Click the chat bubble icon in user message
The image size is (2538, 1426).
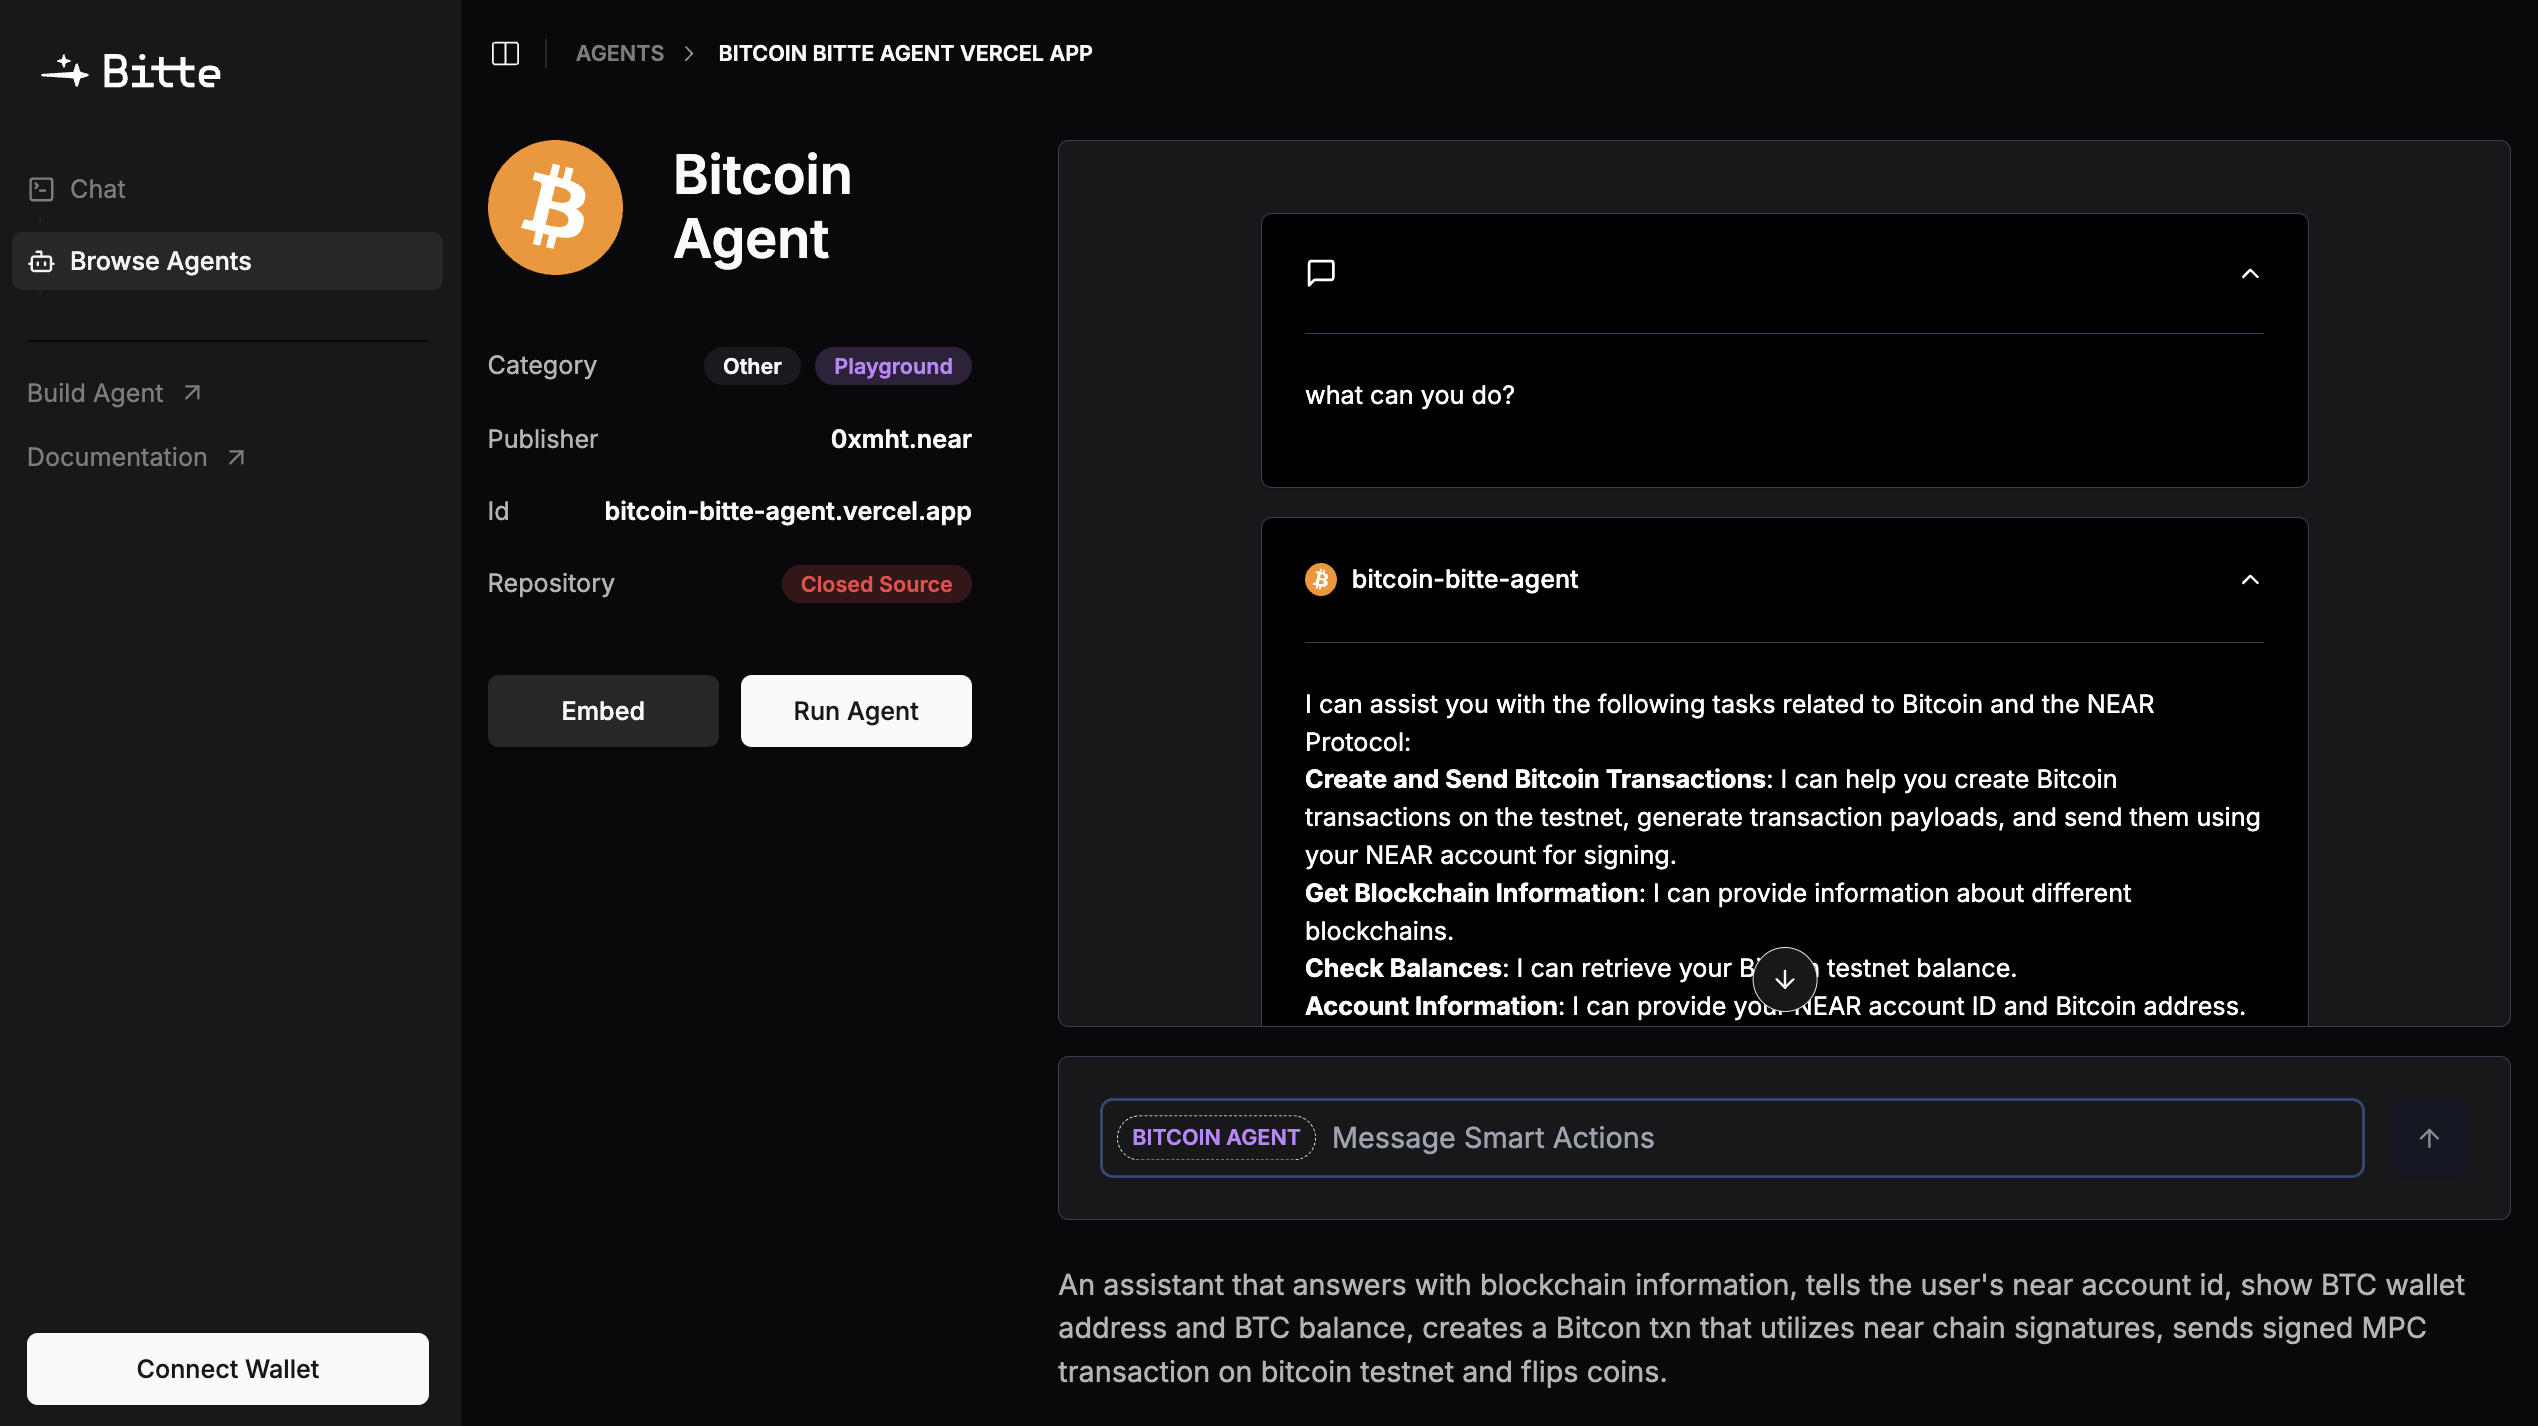(1321, 272)
